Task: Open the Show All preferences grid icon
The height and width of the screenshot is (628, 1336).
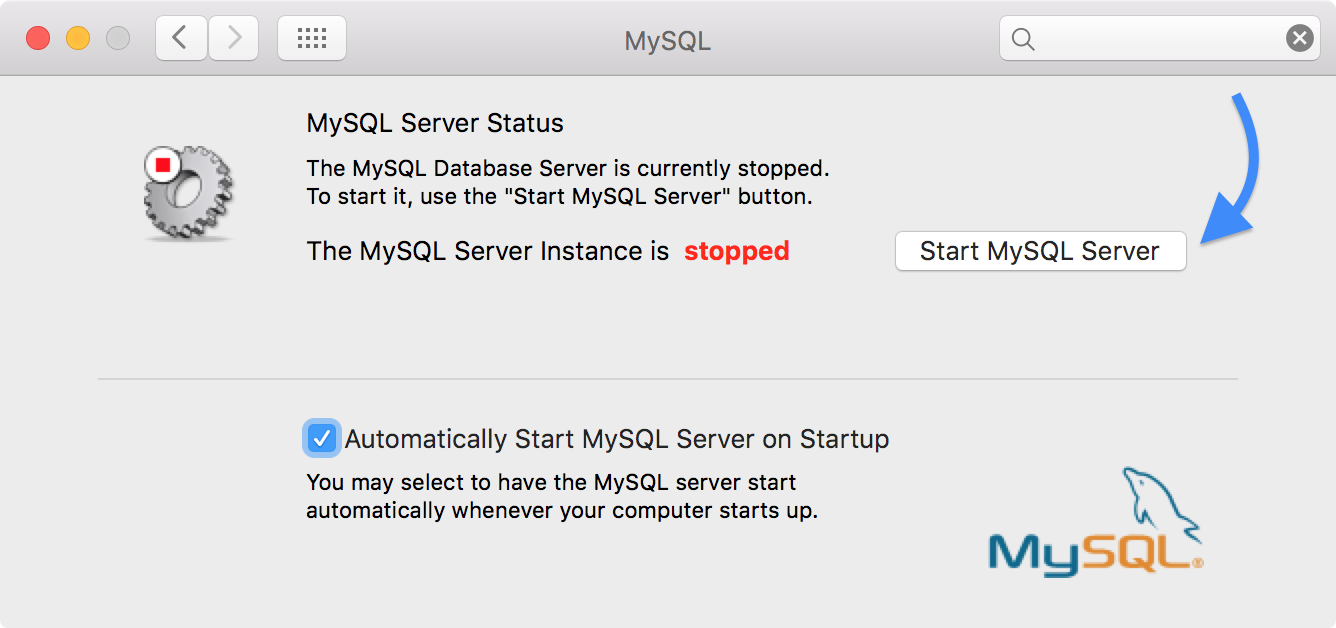Action: 311,37
